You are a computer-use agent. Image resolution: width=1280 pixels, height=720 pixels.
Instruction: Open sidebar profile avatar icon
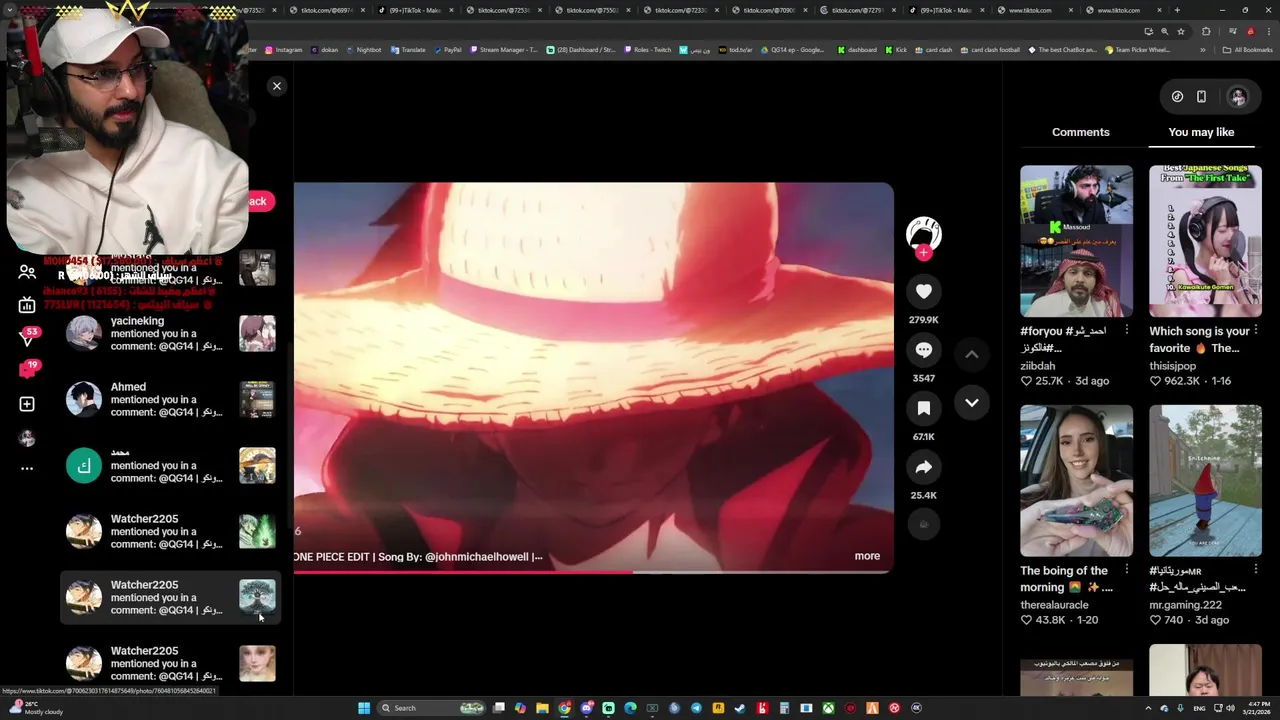point(27,438)
